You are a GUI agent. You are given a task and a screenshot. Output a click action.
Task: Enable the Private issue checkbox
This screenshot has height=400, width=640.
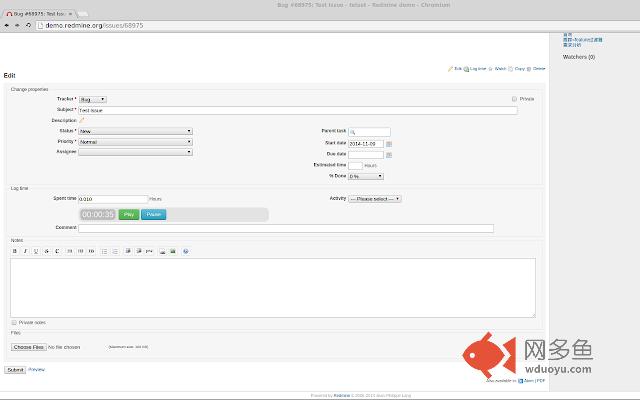tap(514, 99)
